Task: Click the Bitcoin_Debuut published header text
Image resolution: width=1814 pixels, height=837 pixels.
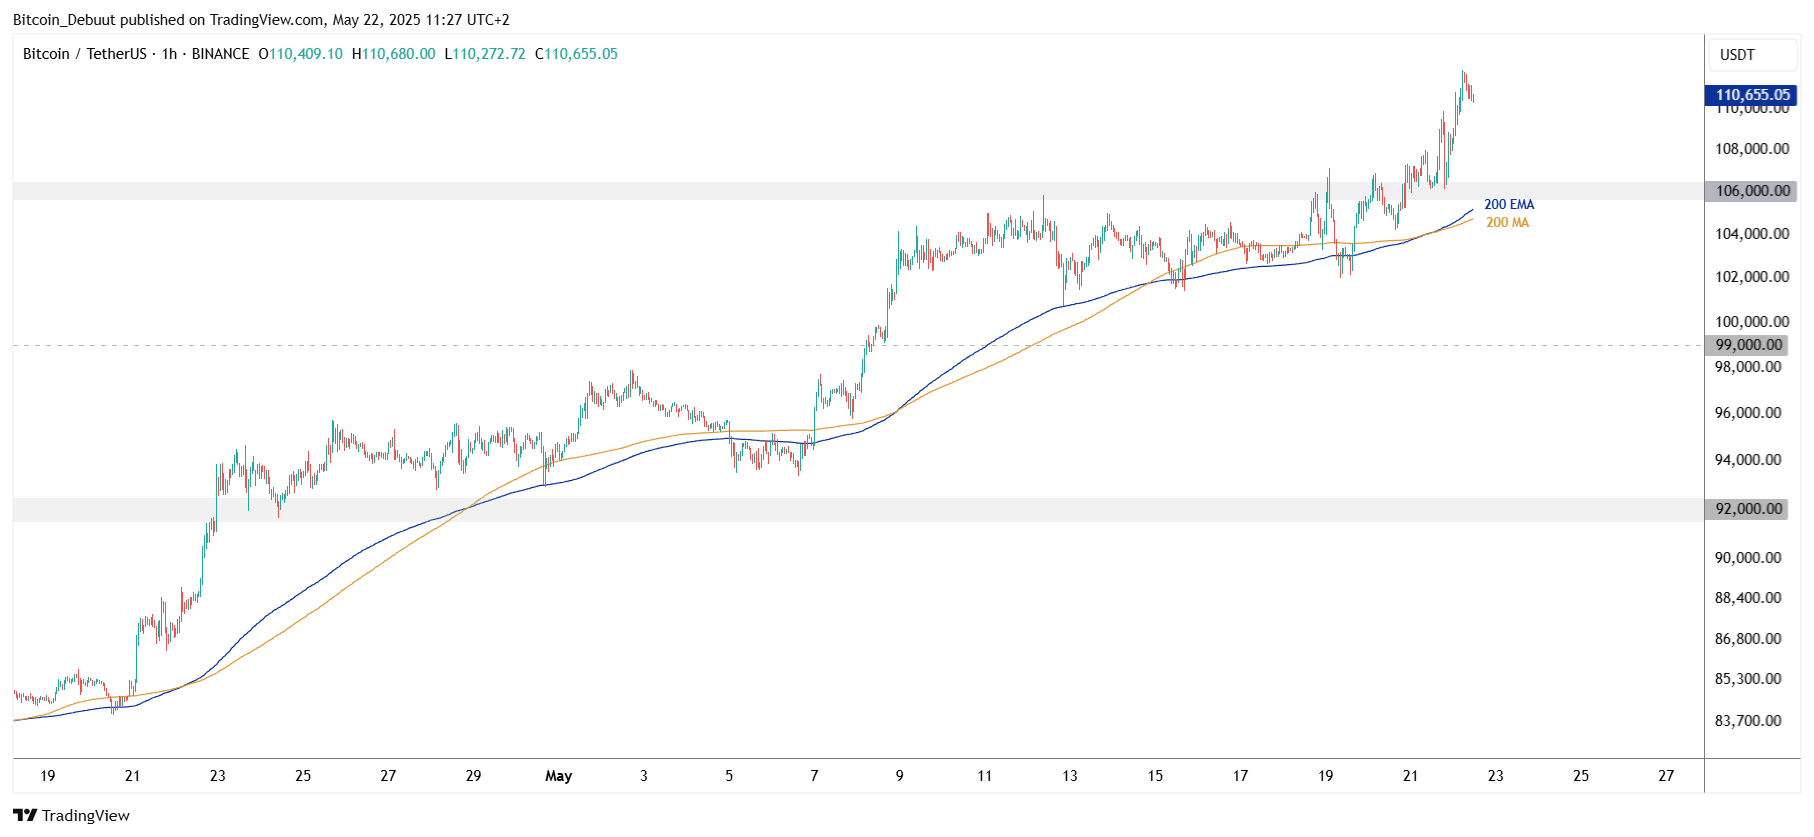Action: click(x=260, y=20)
